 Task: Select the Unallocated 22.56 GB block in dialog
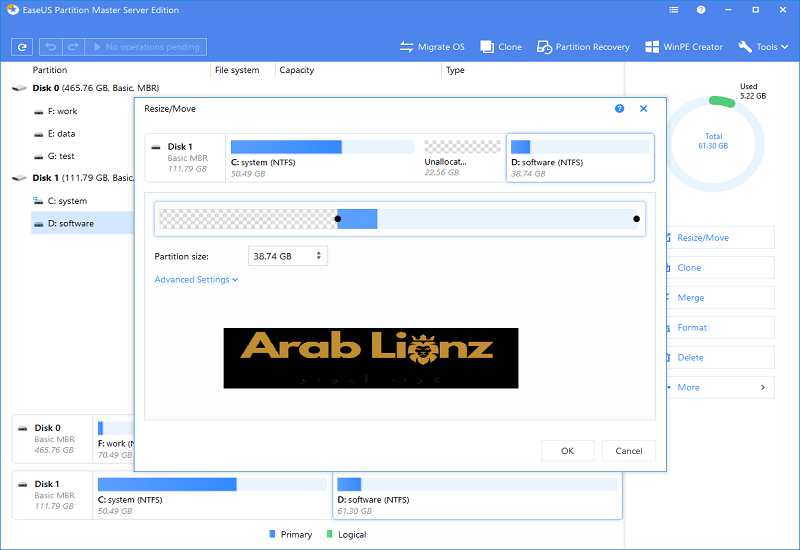462,158
